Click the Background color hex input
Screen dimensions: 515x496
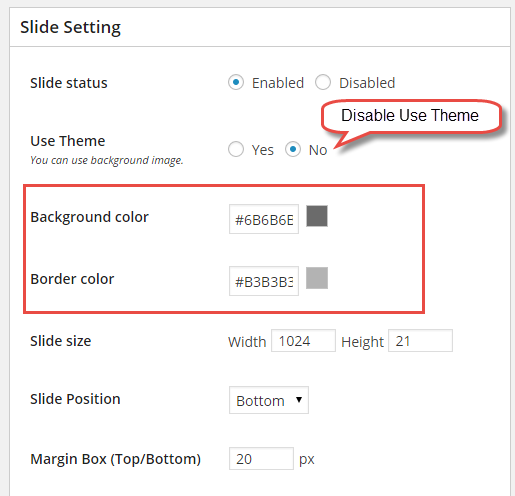coord(264,219)
